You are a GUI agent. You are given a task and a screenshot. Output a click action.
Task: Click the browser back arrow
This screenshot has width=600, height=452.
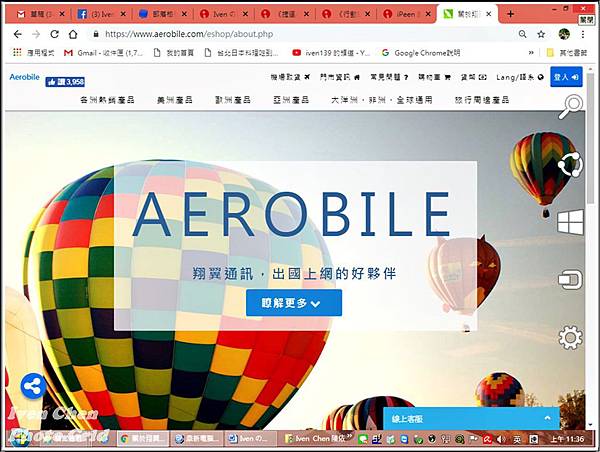tap(18, 34)
